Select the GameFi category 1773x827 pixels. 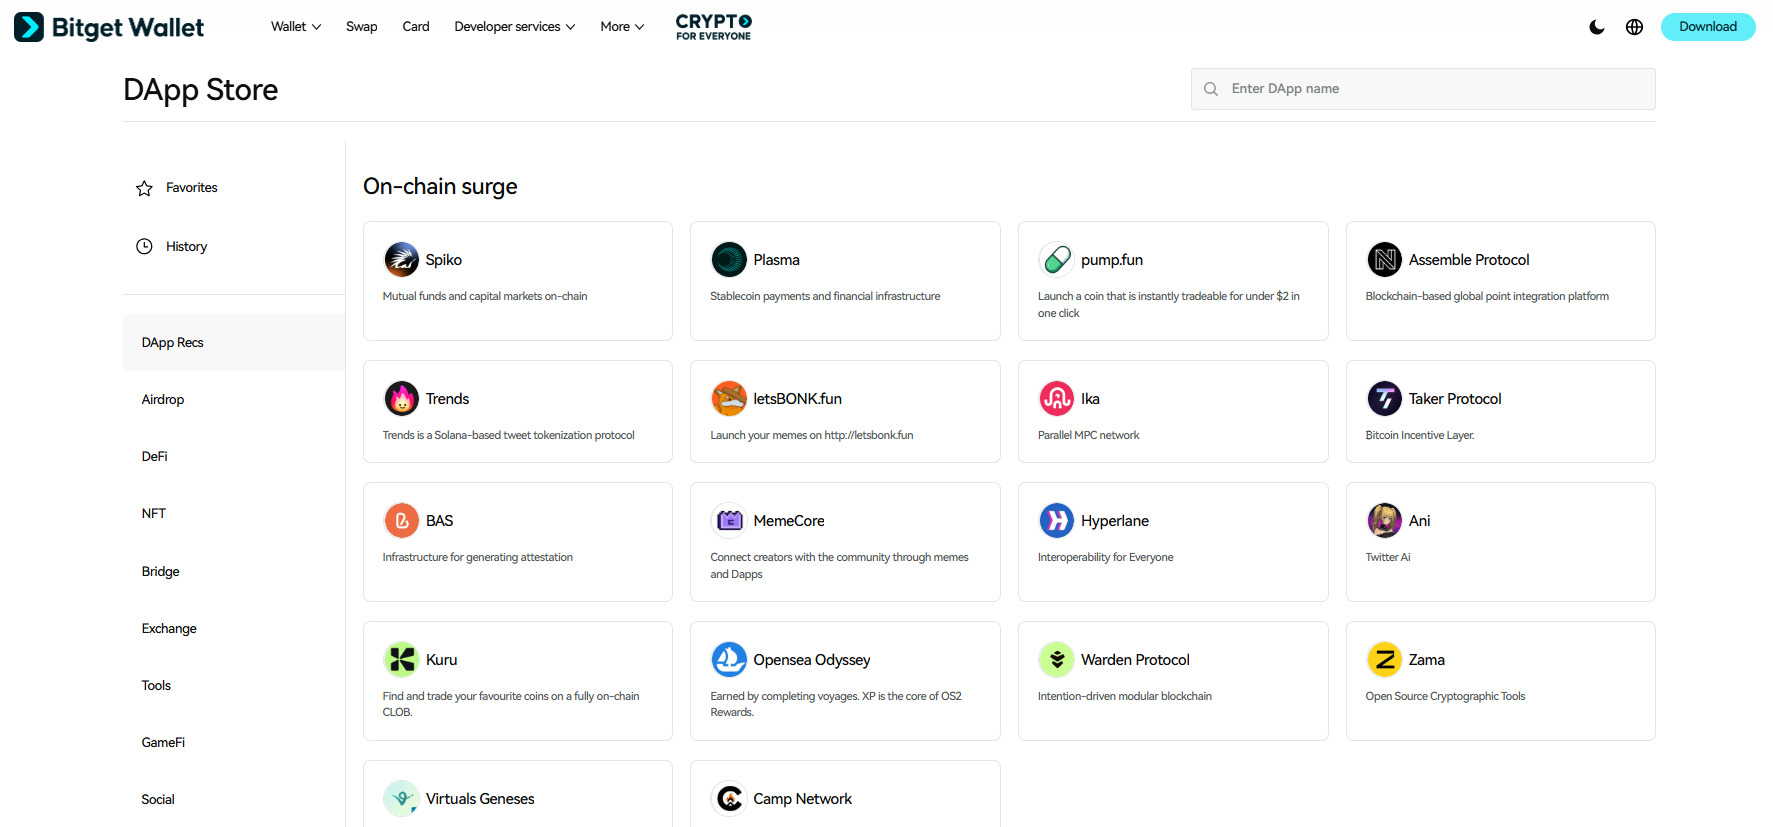pos(163,743)
